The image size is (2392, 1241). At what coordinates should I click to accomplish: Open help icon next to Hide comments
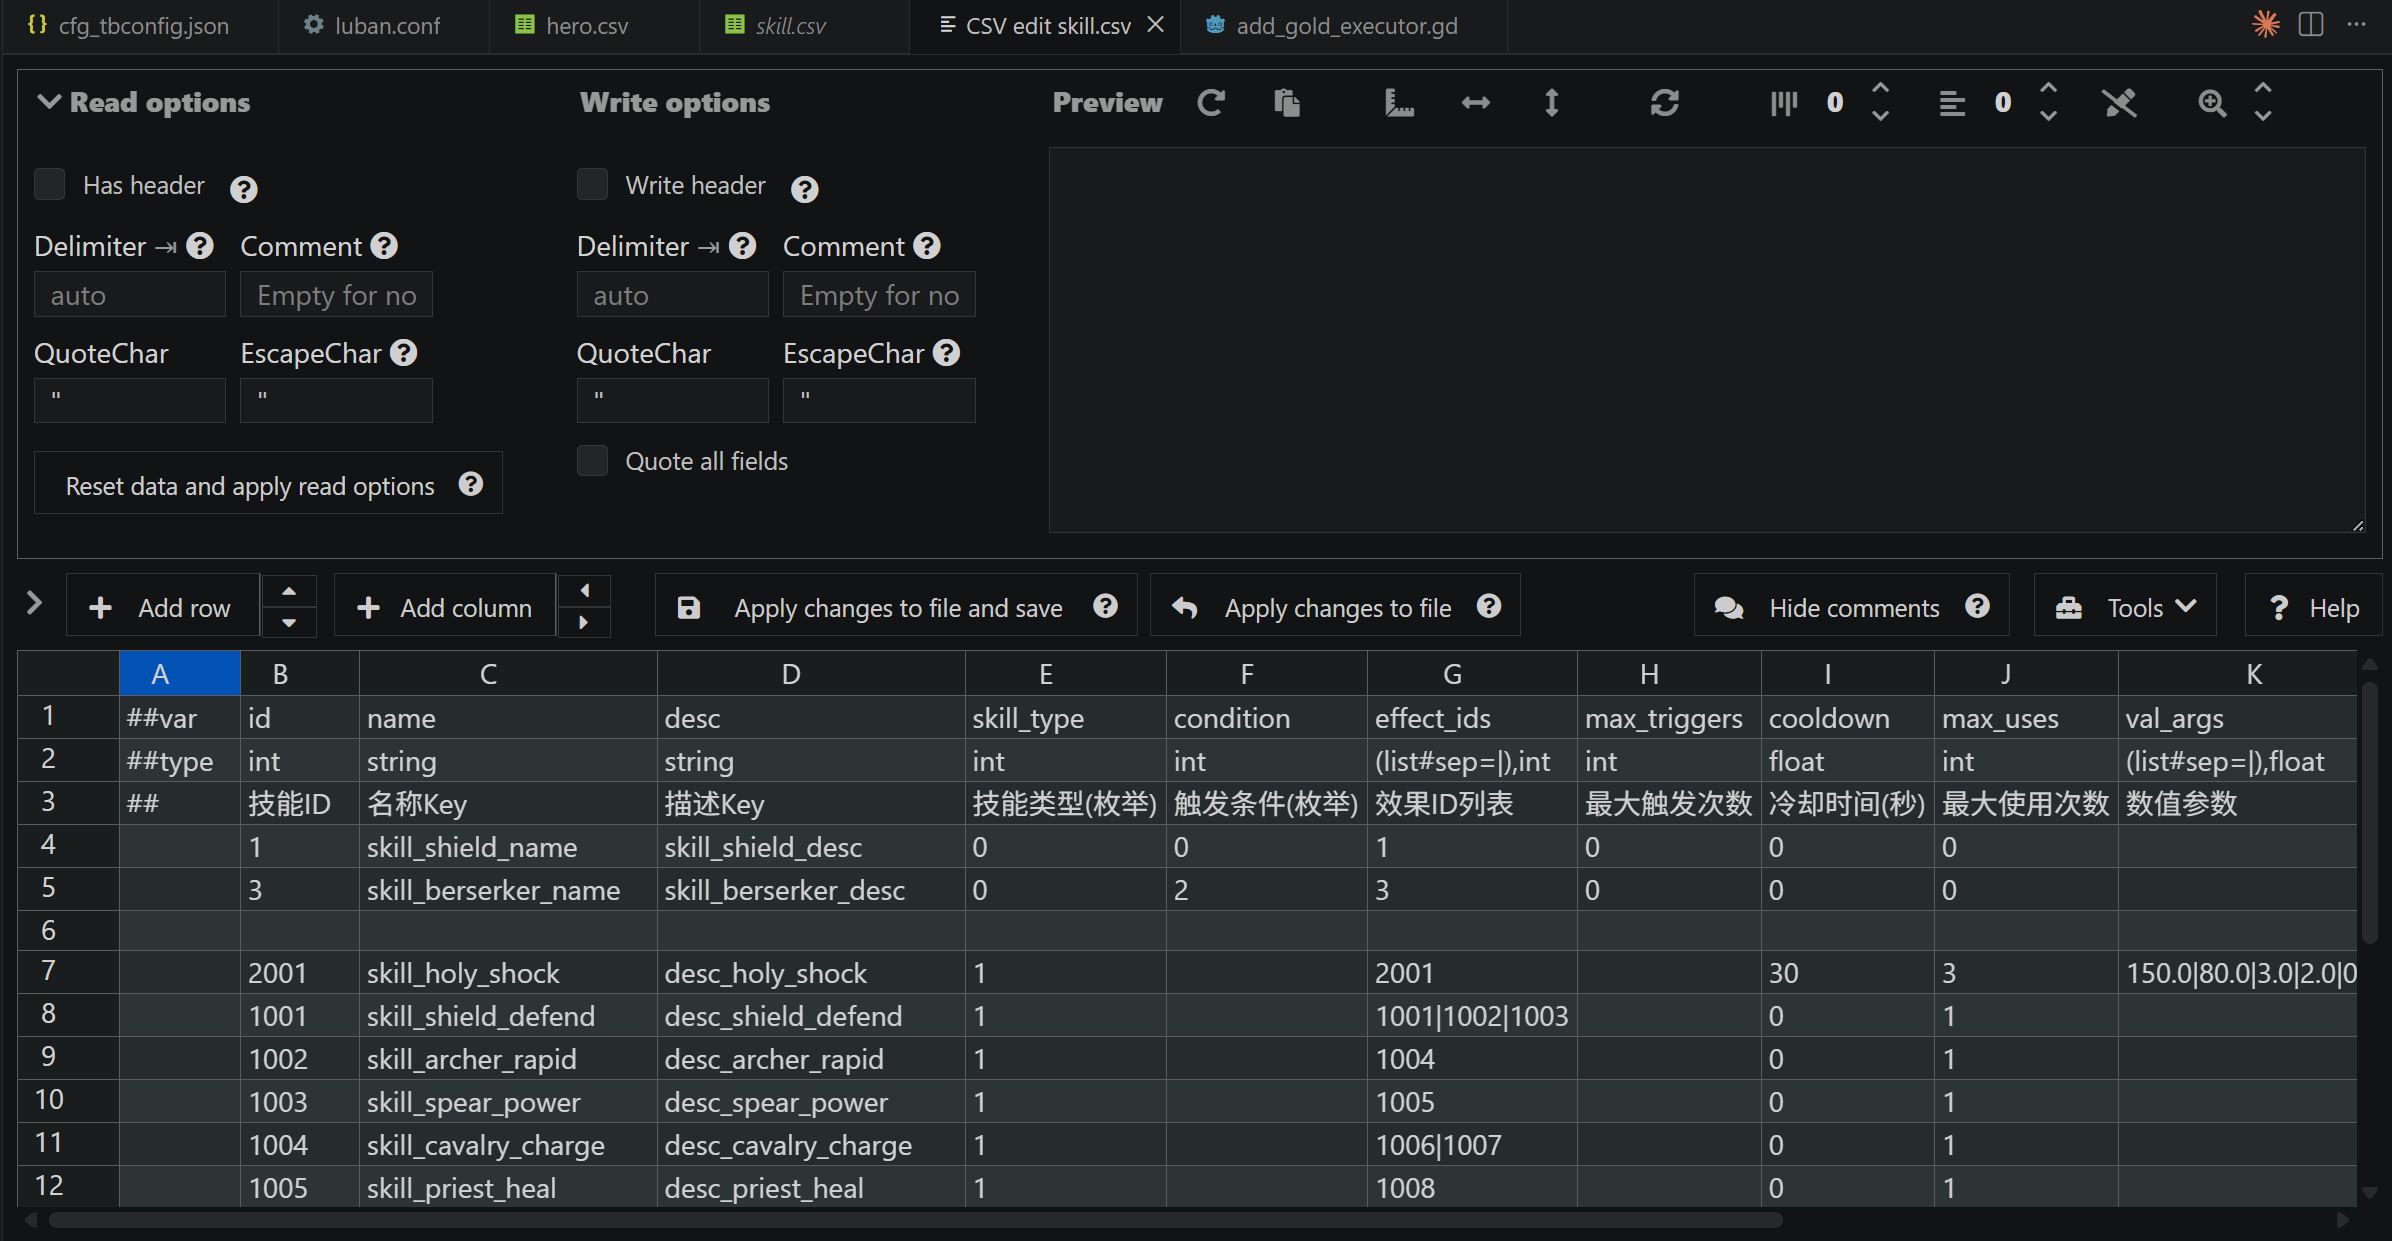[1977, 606]
